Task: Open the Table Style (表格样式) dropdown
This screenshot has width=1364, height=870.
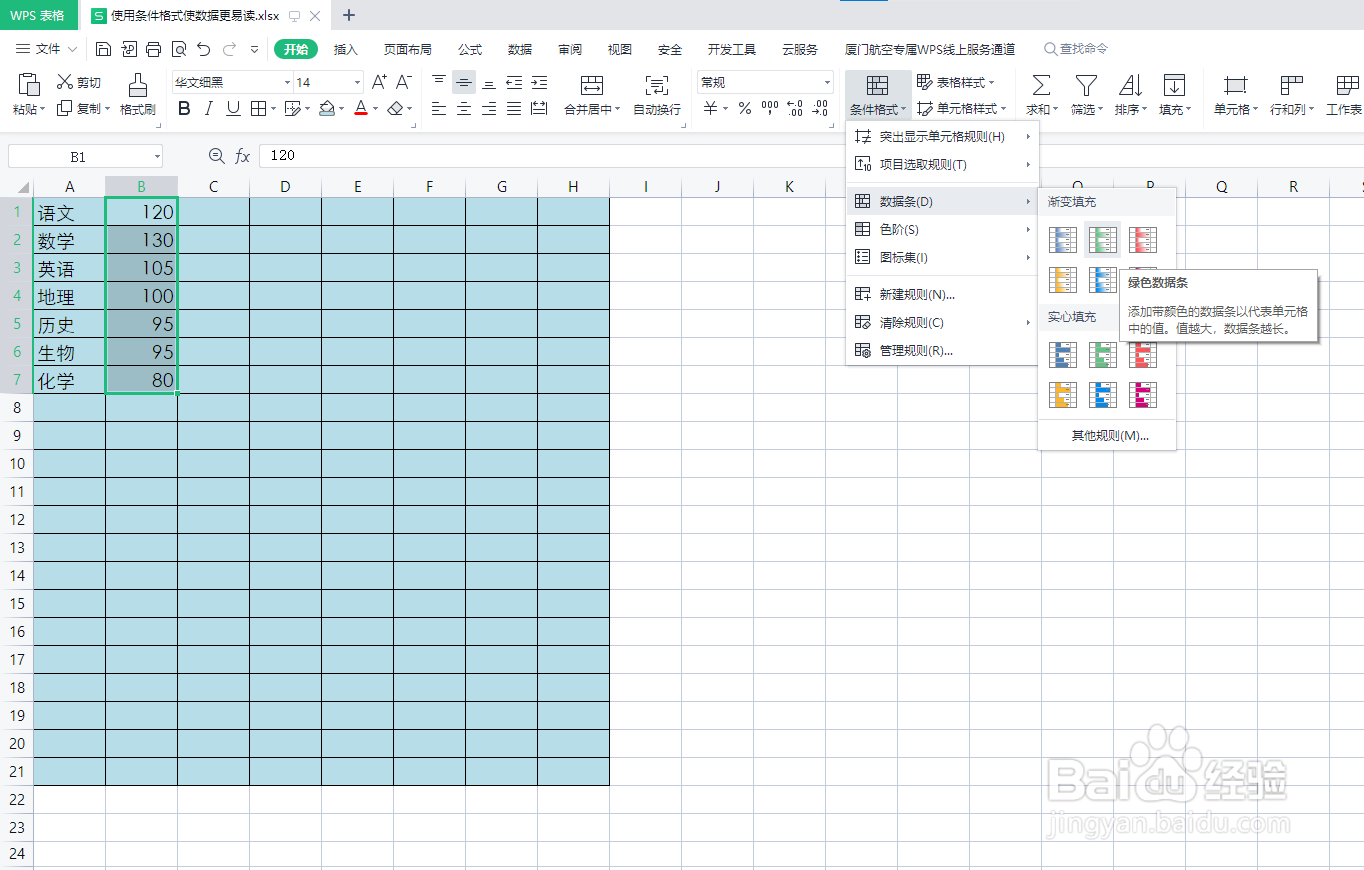Action: point(955,83)
